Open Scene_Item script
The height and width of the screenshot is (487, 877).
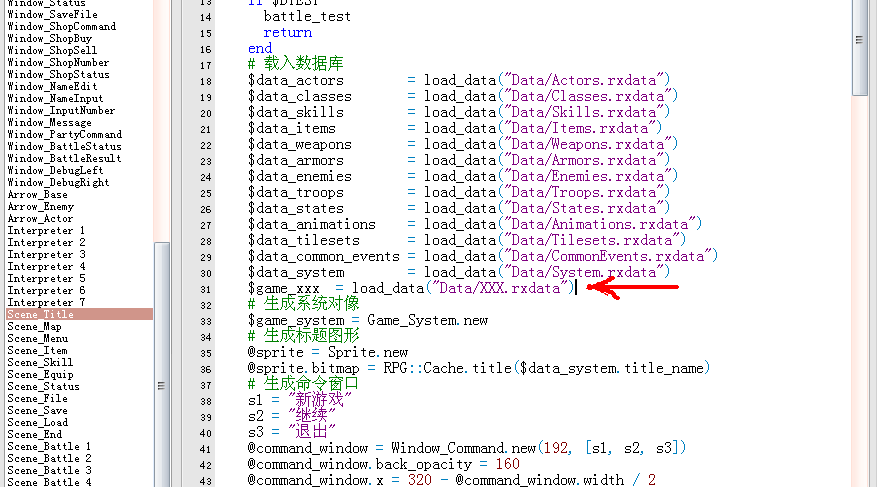coord(37,351)
